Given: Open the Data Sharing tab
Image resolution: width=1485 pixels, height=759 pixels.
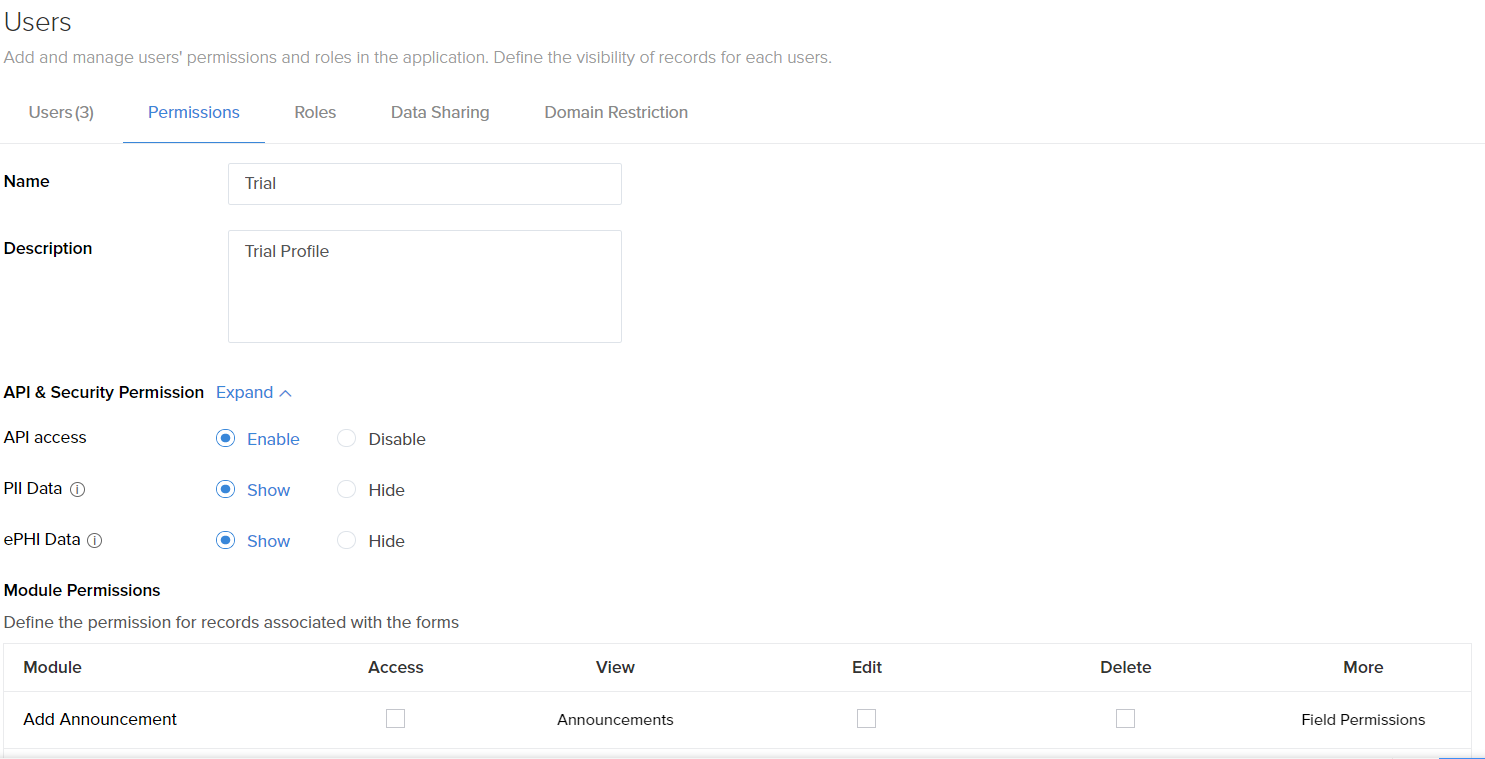Looking at the screenshot, I should click(x=440, y=112).
